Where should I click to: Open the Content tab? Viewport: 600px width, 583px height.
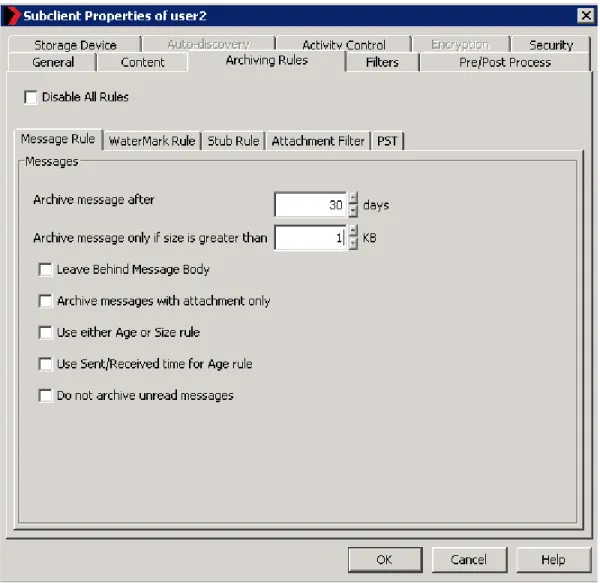[x=142, y=62]
